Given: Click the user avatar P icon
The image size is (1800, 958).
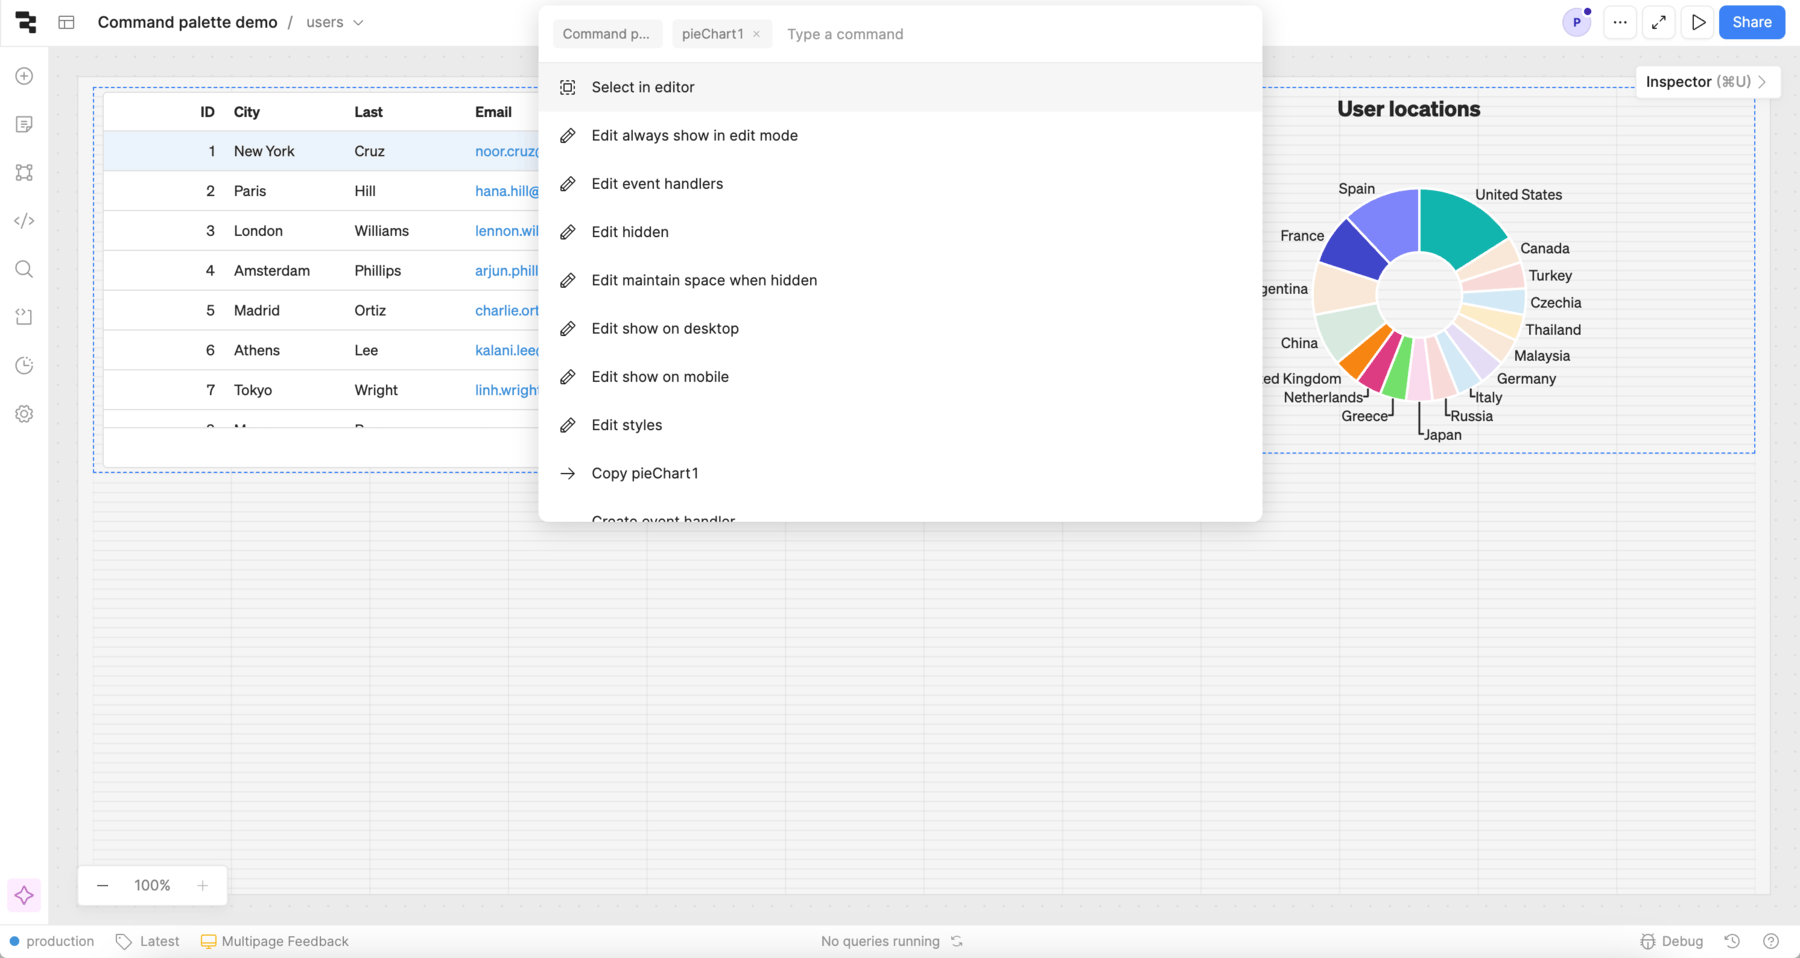Looking at the screenshot, I should [x=1576, y=22].
